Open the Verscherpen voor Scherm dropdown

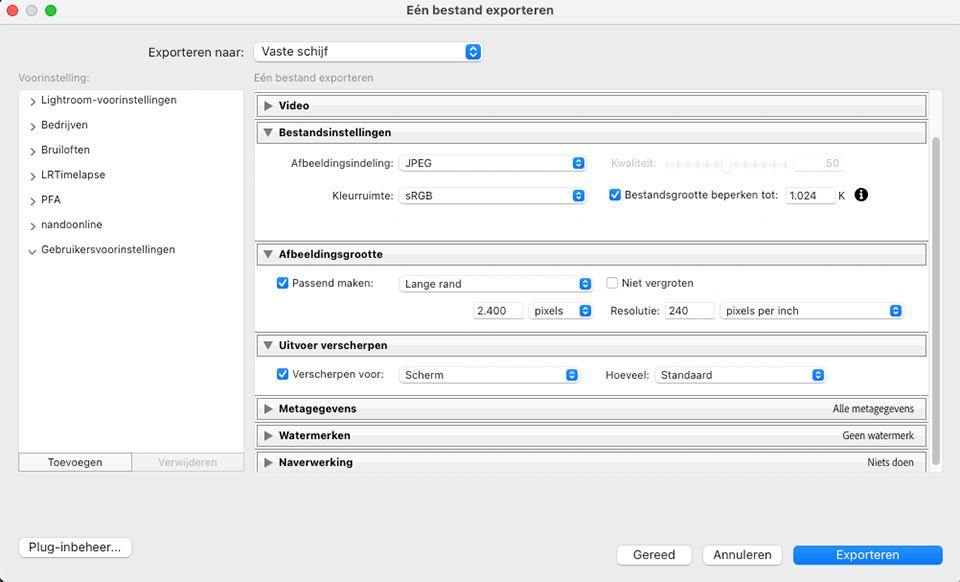click(x=489, y=375)
